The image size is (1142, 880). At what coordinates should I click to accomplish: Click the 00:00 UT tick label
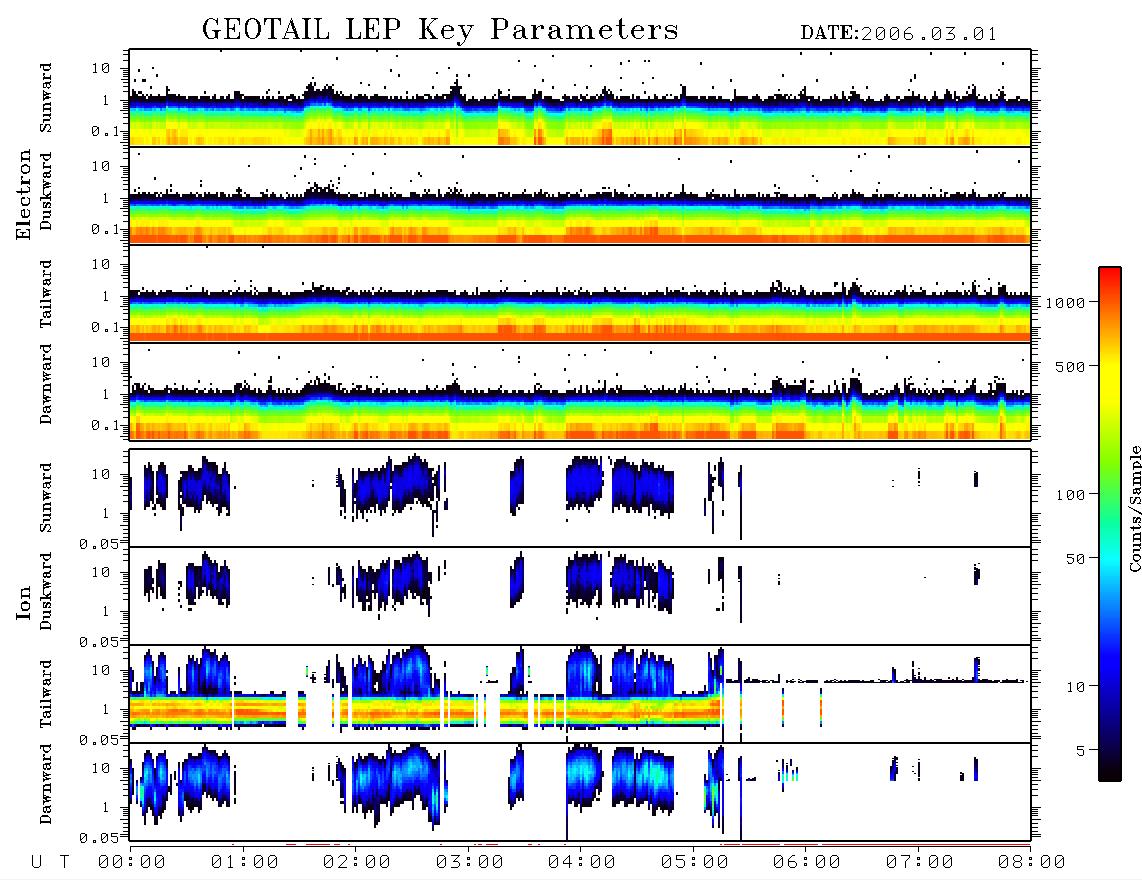click(132, 862)
